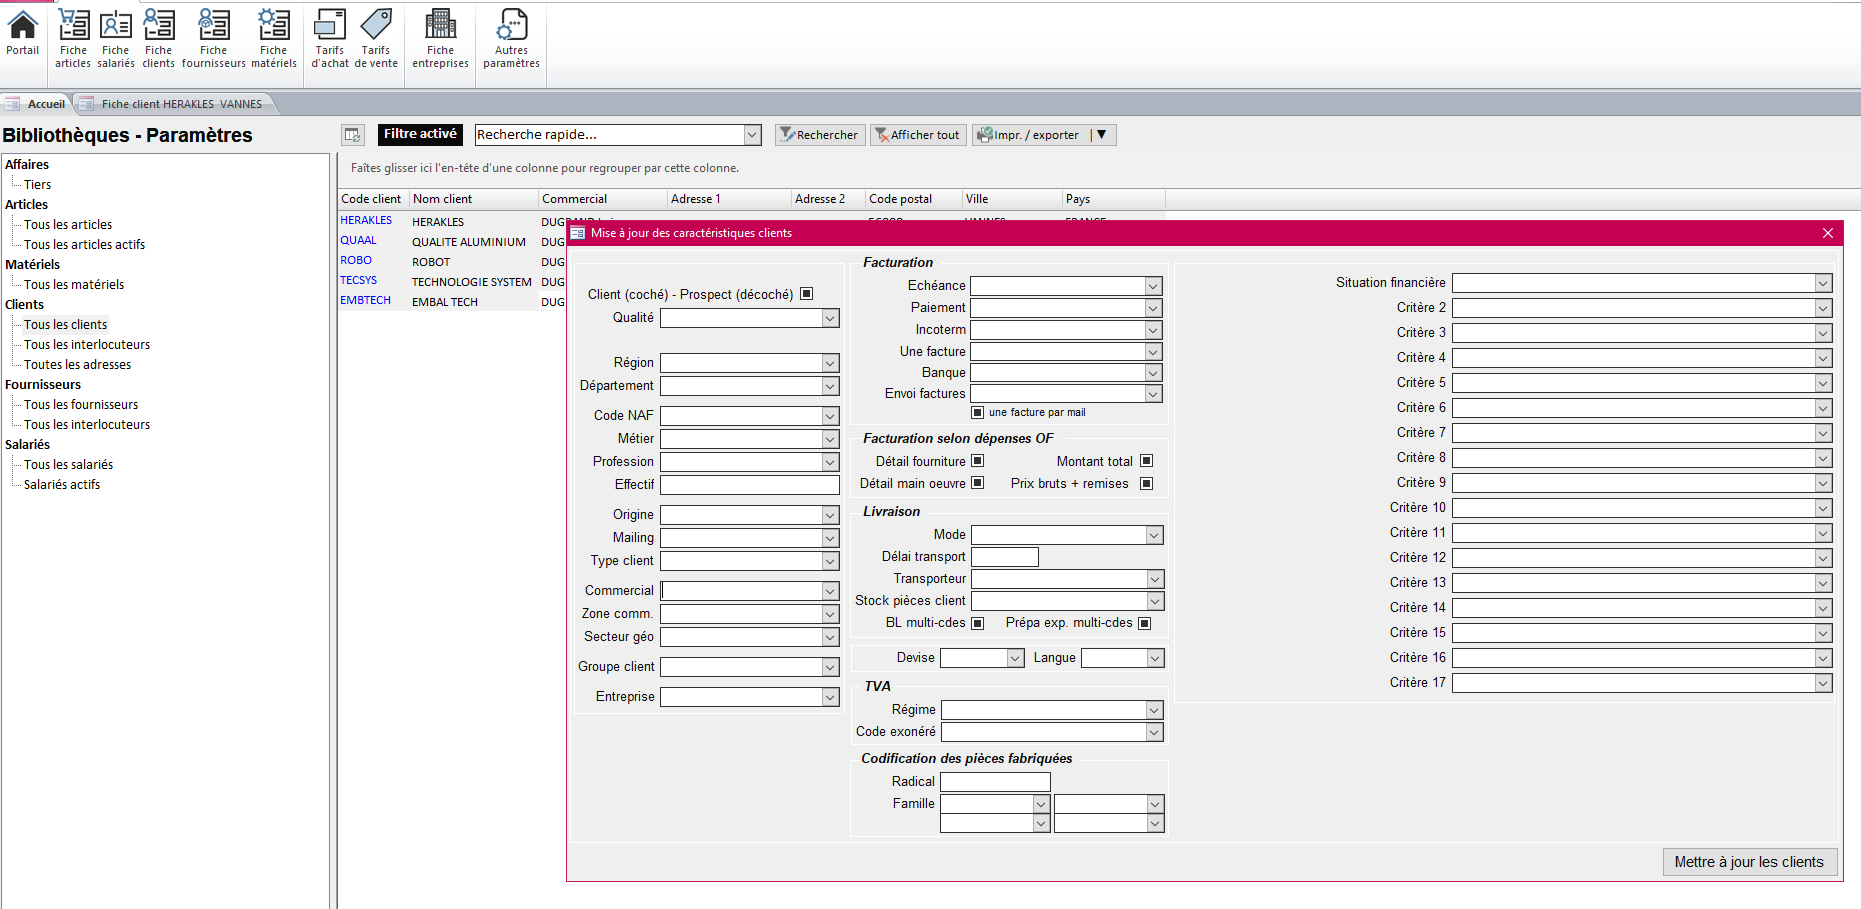
Task: Open the Transporteur dropdown
Action: click(x=1153, y=579)
